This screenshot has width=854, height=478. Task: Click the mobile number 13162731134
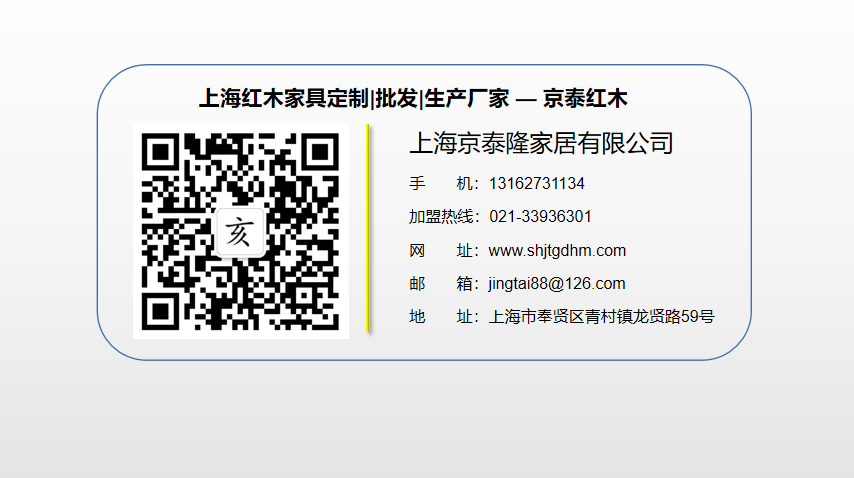[x=537, y=184]
